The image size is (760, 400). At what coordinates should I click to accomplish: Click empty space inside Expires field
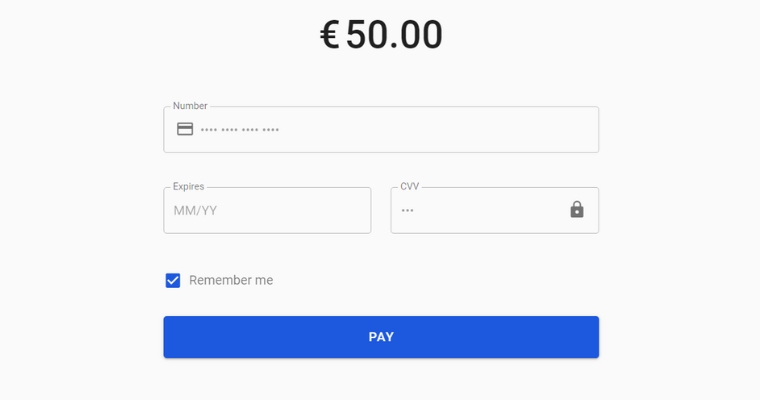tap(301, 210)
